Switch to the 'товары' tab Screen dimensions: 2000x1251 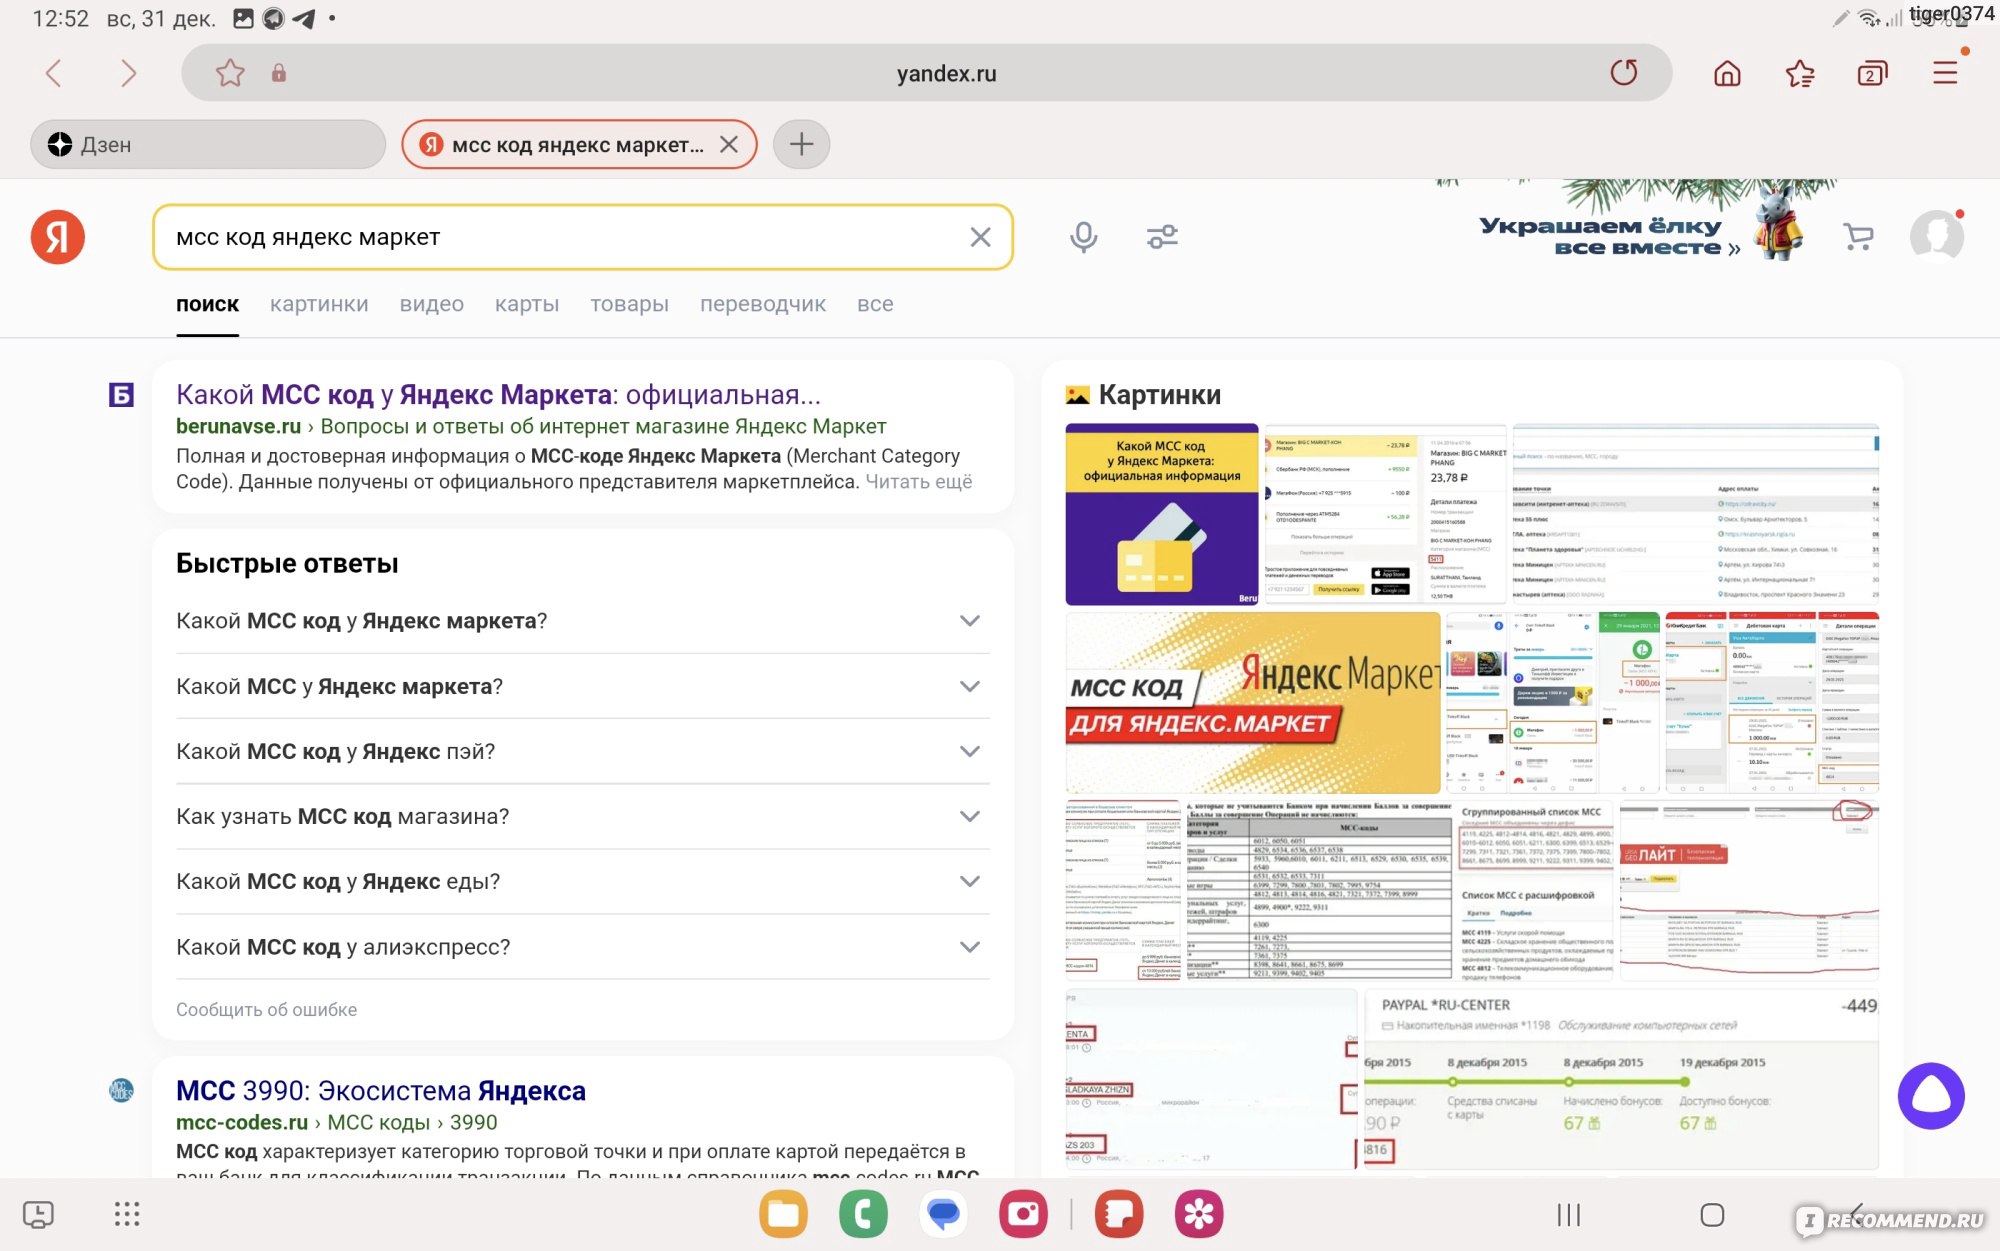(629, 304)
